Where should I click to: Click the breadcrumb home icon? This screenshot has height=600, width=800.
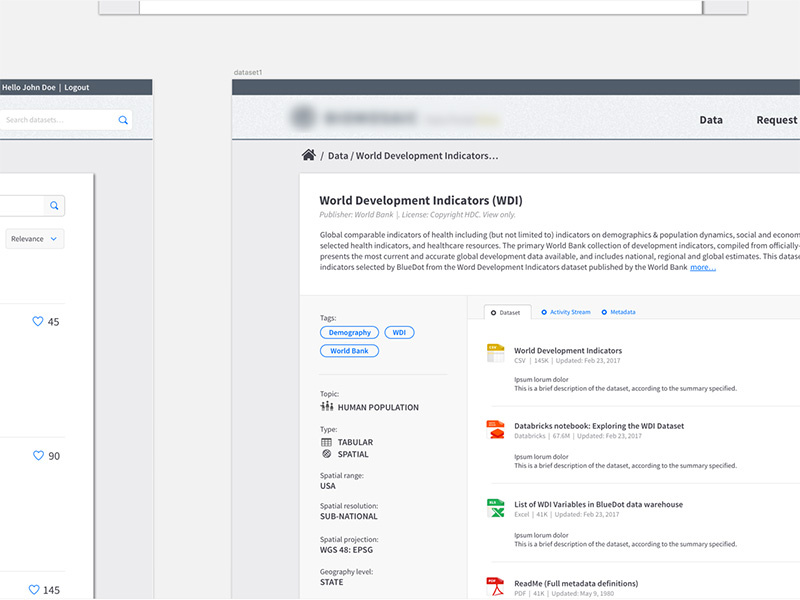pos(310,155)
